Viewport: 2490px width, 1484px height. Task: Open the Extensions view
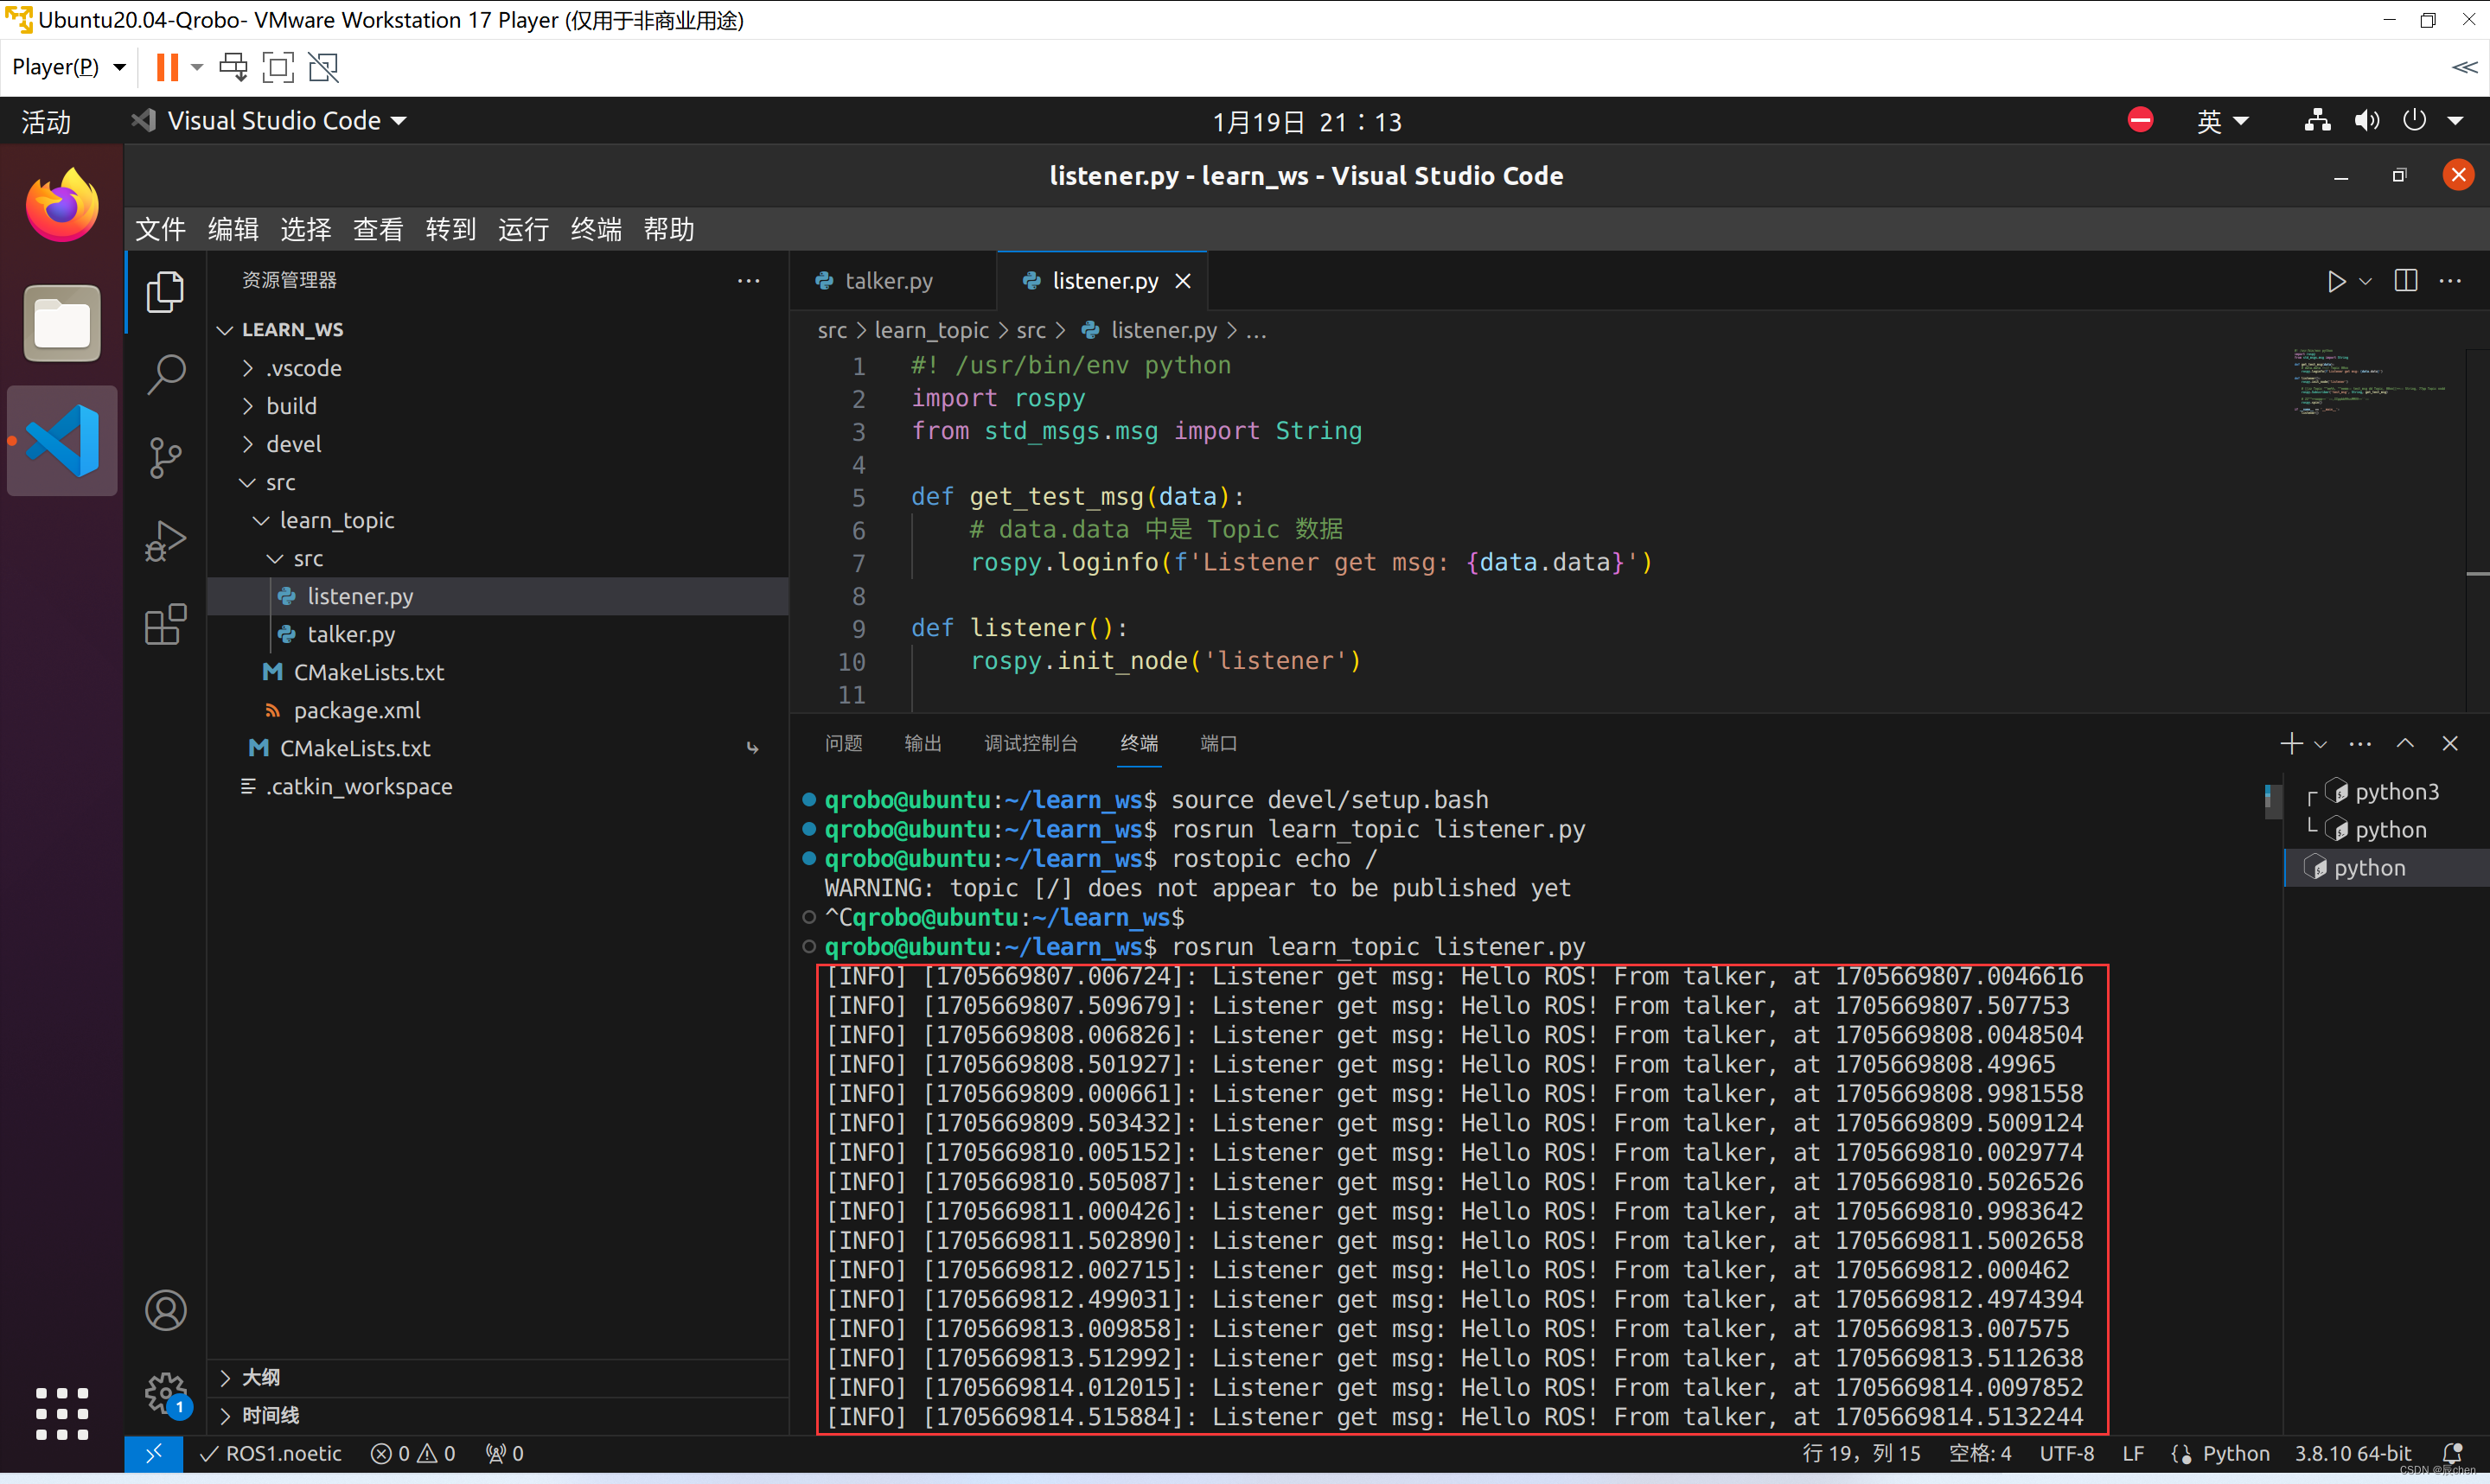pyautogui.click(x=165, y=624)
